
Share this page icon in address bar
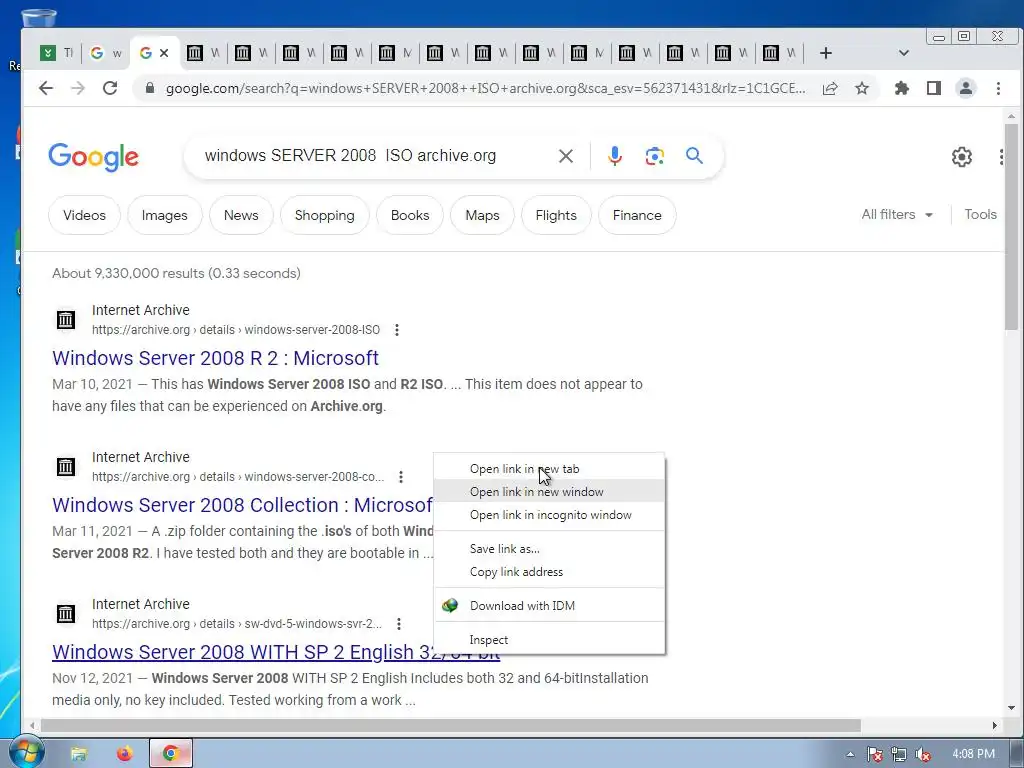pyautogui.click(x=829, y=88)
